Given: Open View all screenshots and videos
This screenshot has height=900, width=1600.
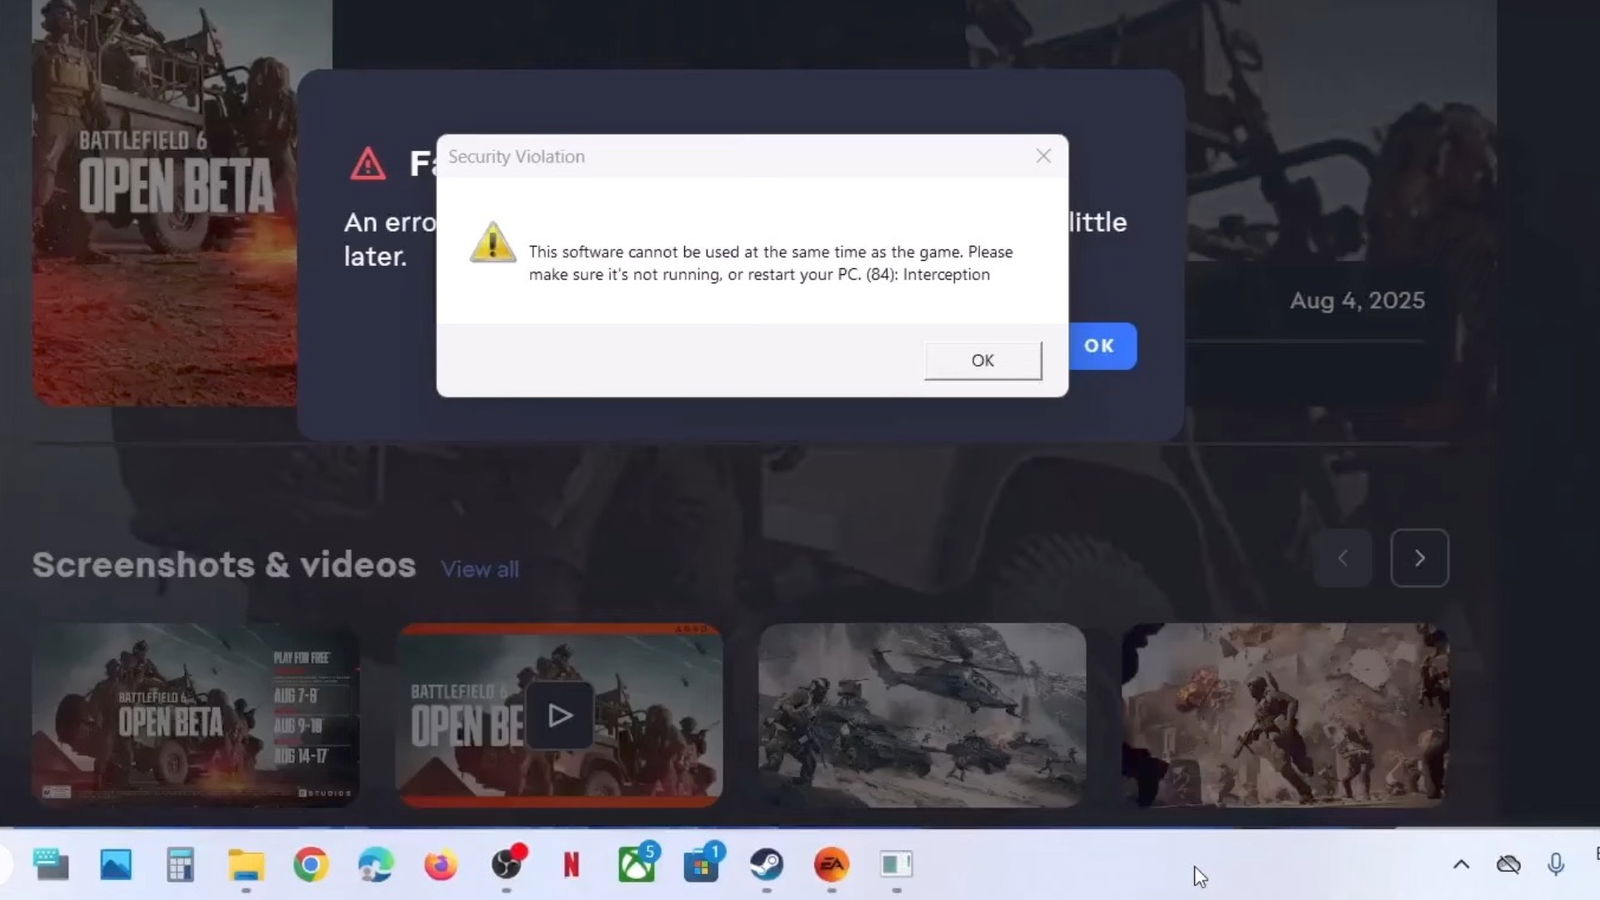Looking at the screenshot, I should 479,568.
